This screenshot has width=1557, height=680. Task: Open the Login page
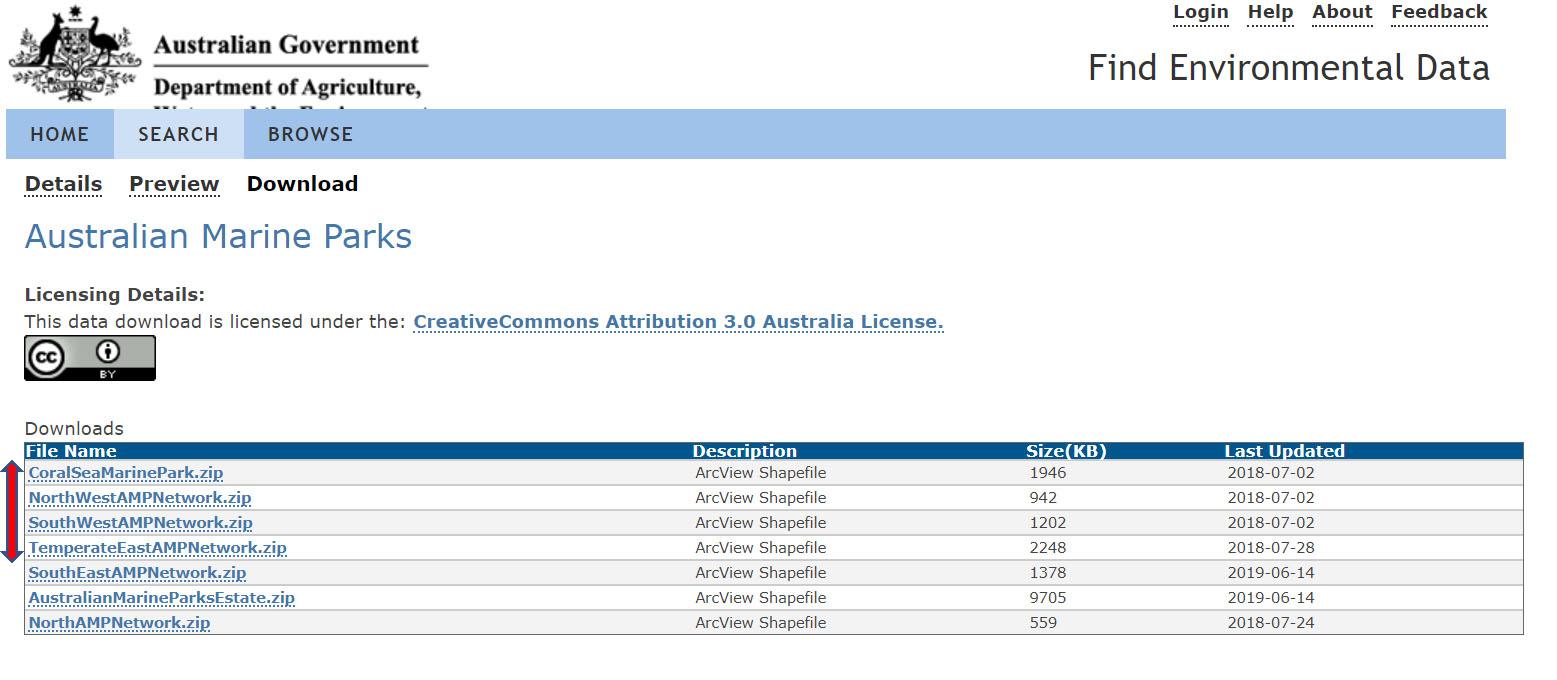point(1200,12)
